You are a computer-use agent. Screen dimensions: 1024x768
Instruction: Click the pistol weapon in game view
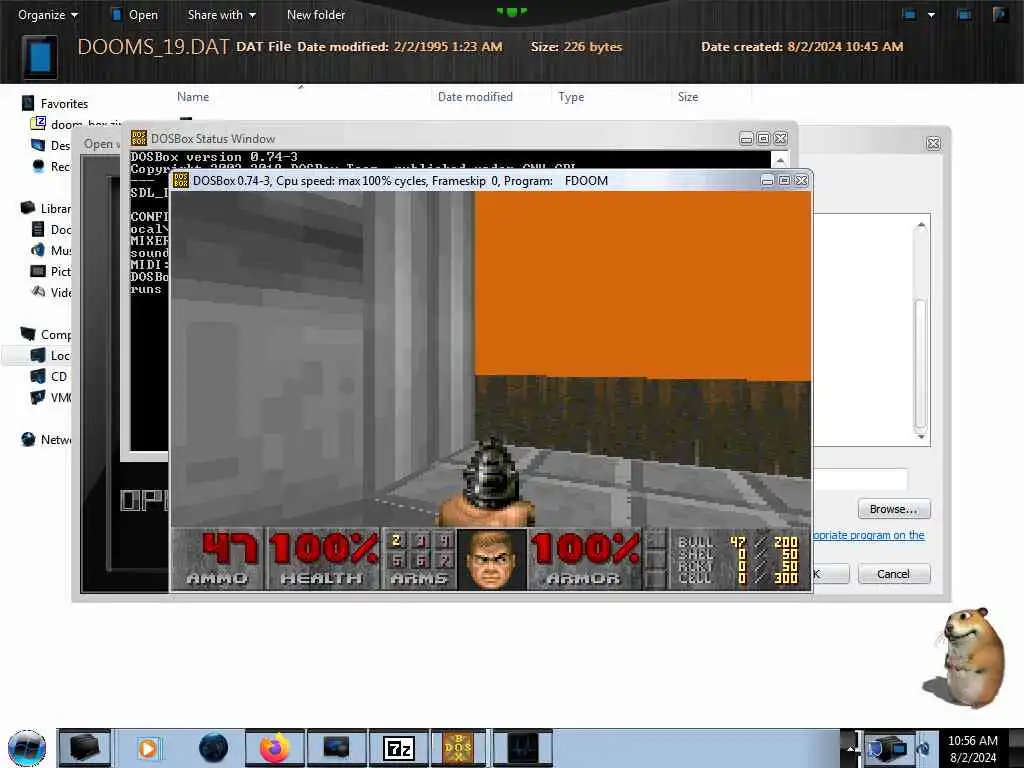pos(488,483)
